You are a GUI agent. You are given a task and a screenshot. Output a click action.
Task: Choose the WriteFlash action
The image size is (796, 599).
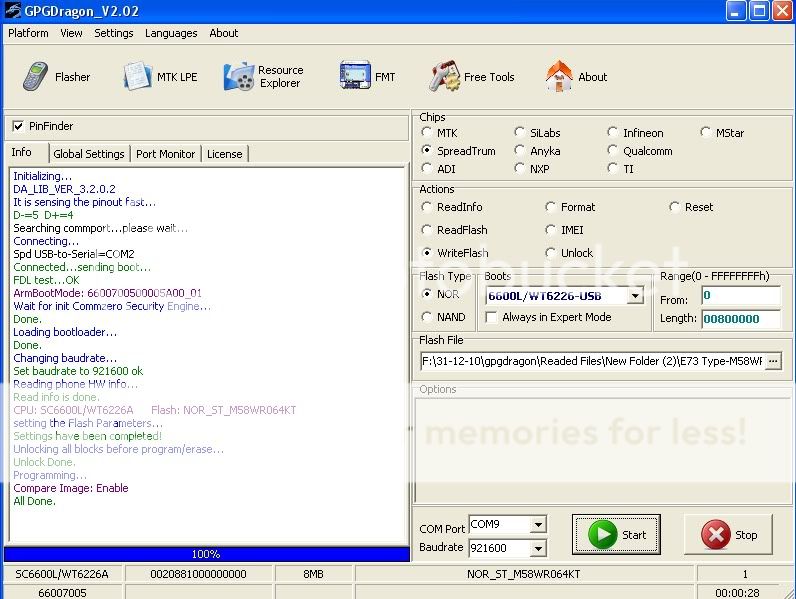[x=426, y=253]
